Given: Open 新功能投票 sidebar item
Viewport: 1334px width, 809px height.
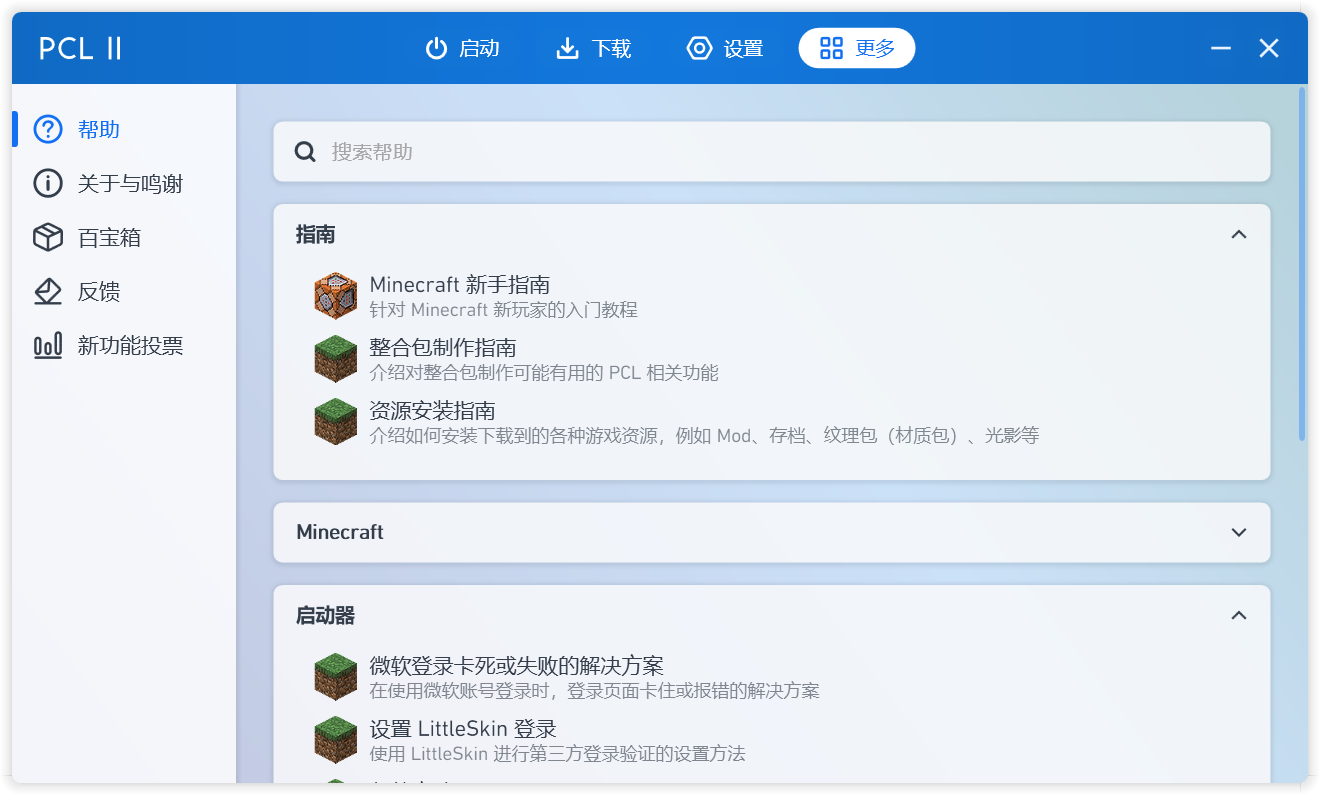Looking at the screenshot, I should click(124, 345).
